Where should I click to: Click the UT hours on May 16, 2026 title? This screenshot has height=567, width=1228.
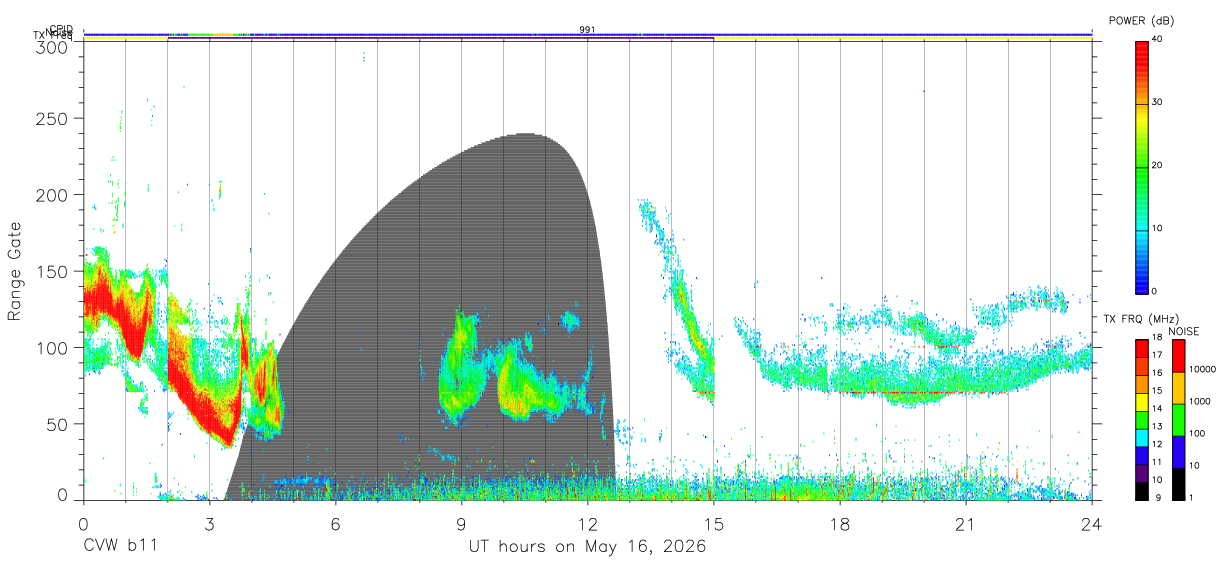tap(587, 547)
